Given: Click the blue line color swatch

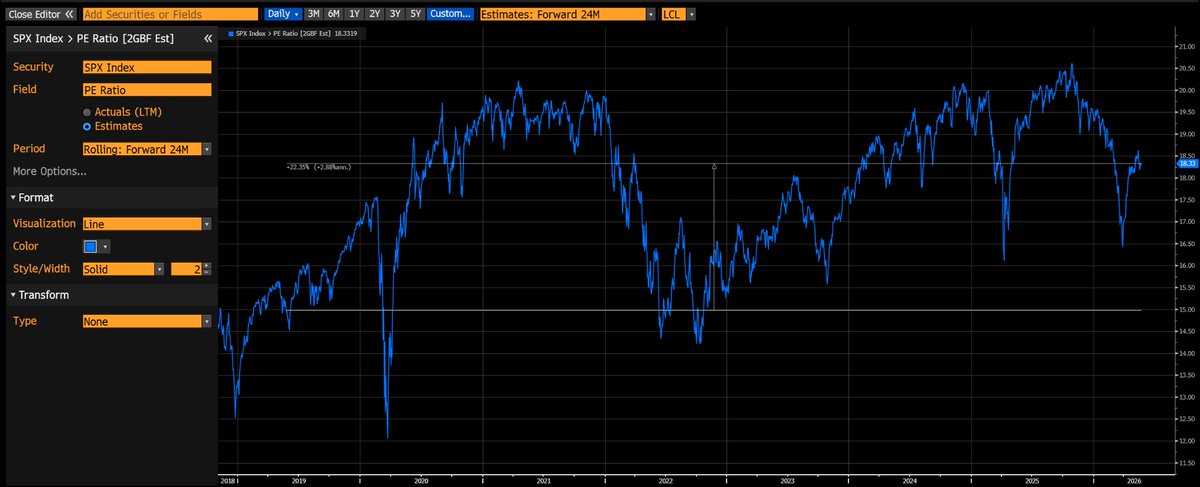Looking at the screenshot, I should [91, 246].
